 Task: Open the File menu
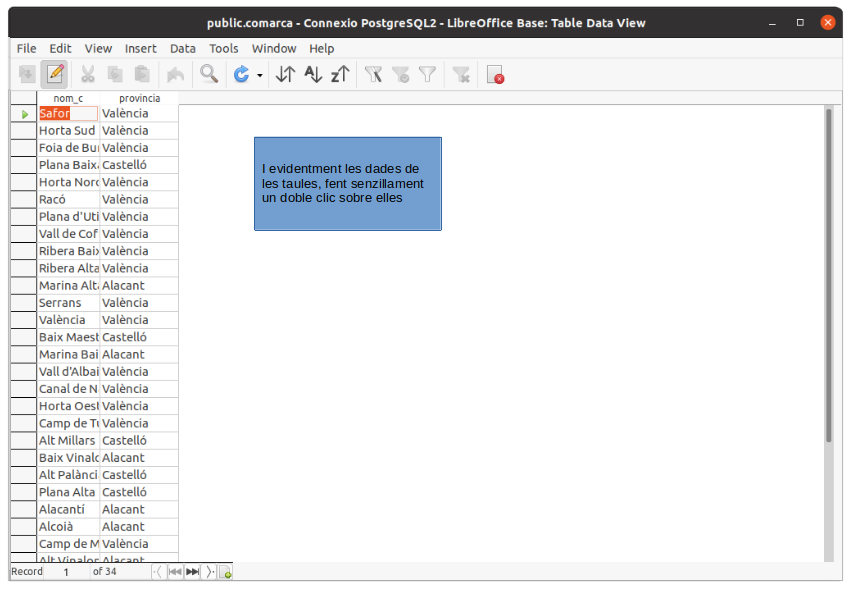coord(27,49)
